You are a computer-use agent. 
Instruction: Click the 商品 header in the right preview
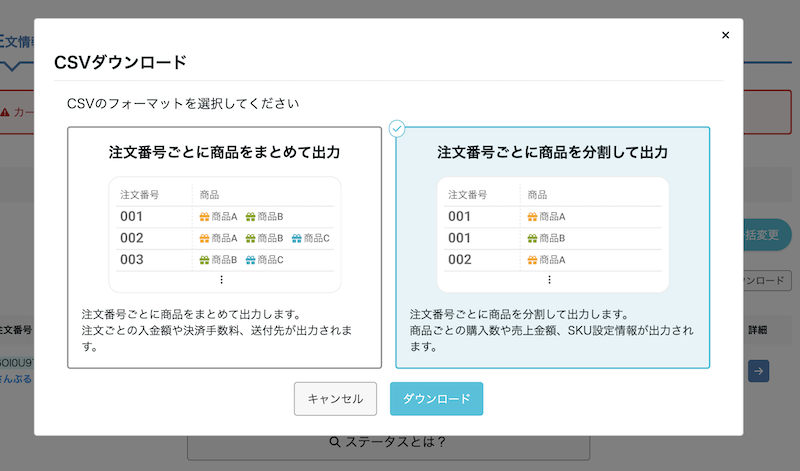click(x=537, y=194)
